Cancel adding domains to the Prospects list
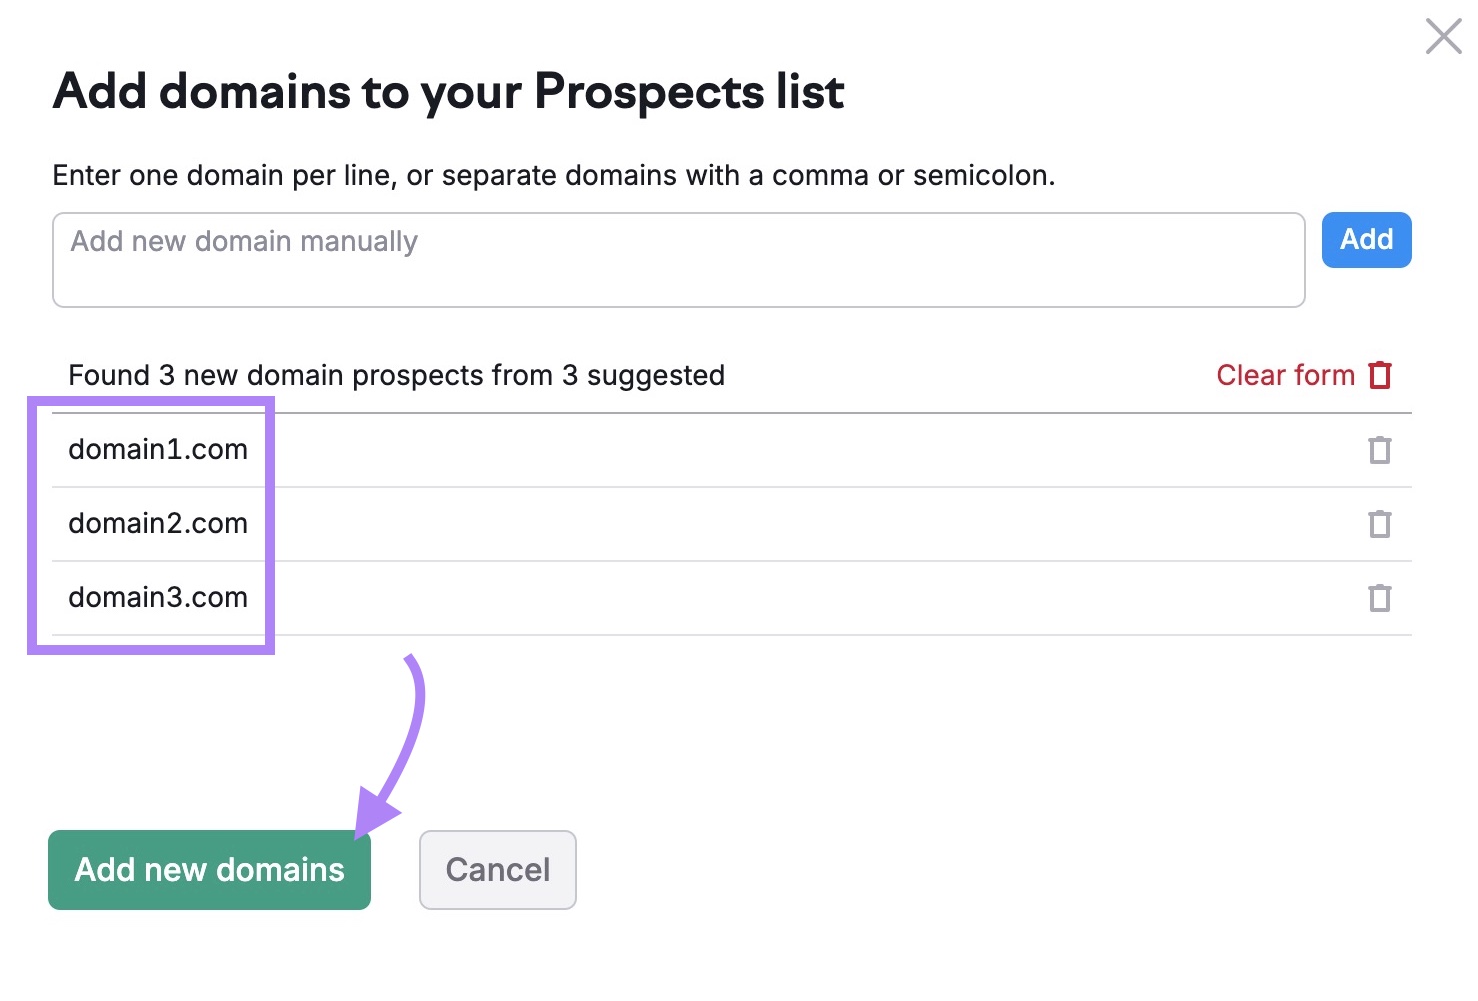This screenshot has width=1478, height=1001. tap(497, 869)
